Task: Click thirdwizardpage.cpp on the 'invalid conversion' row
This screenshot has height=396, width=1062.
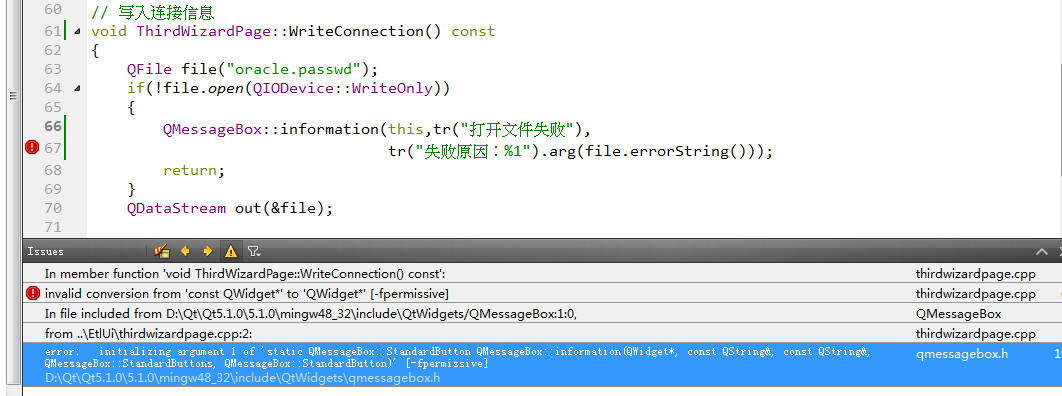Action: [x=975, y=294]
